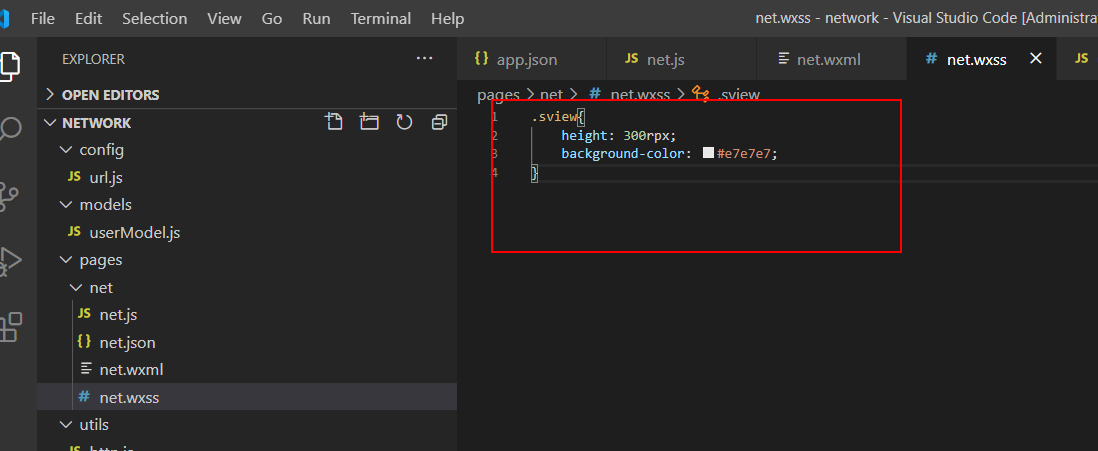Click the #e7e7e7 color swatch
1098x451 pixels.
pyautogui.click(x=708, y=153)
